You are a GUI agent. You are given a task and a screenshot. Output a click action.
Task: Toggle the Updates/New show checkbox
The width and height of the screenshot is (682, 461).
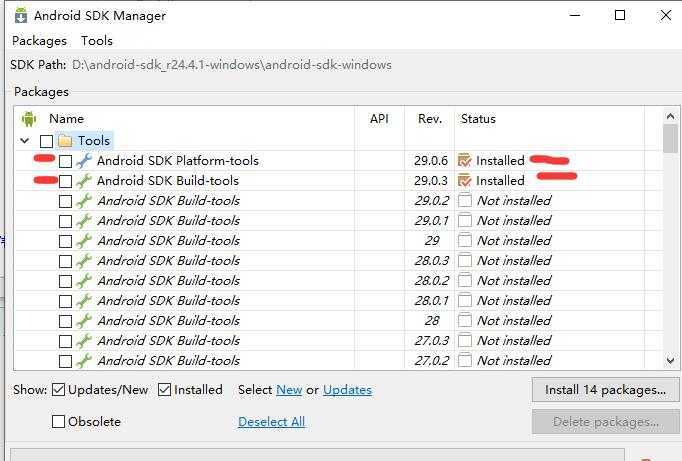[59, 390]
